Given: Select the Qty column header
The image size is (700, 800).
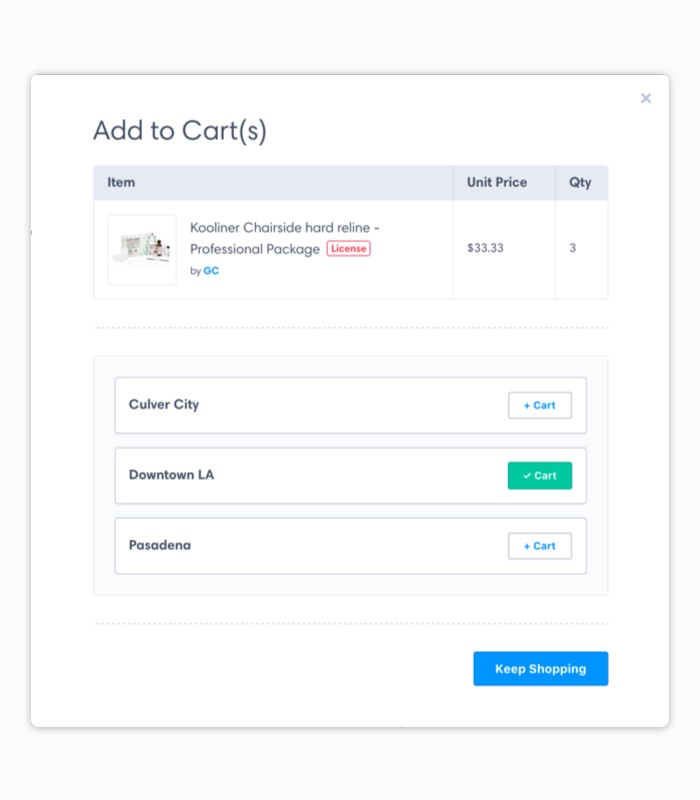Looking at the screenshot, I should pos(580,183).
